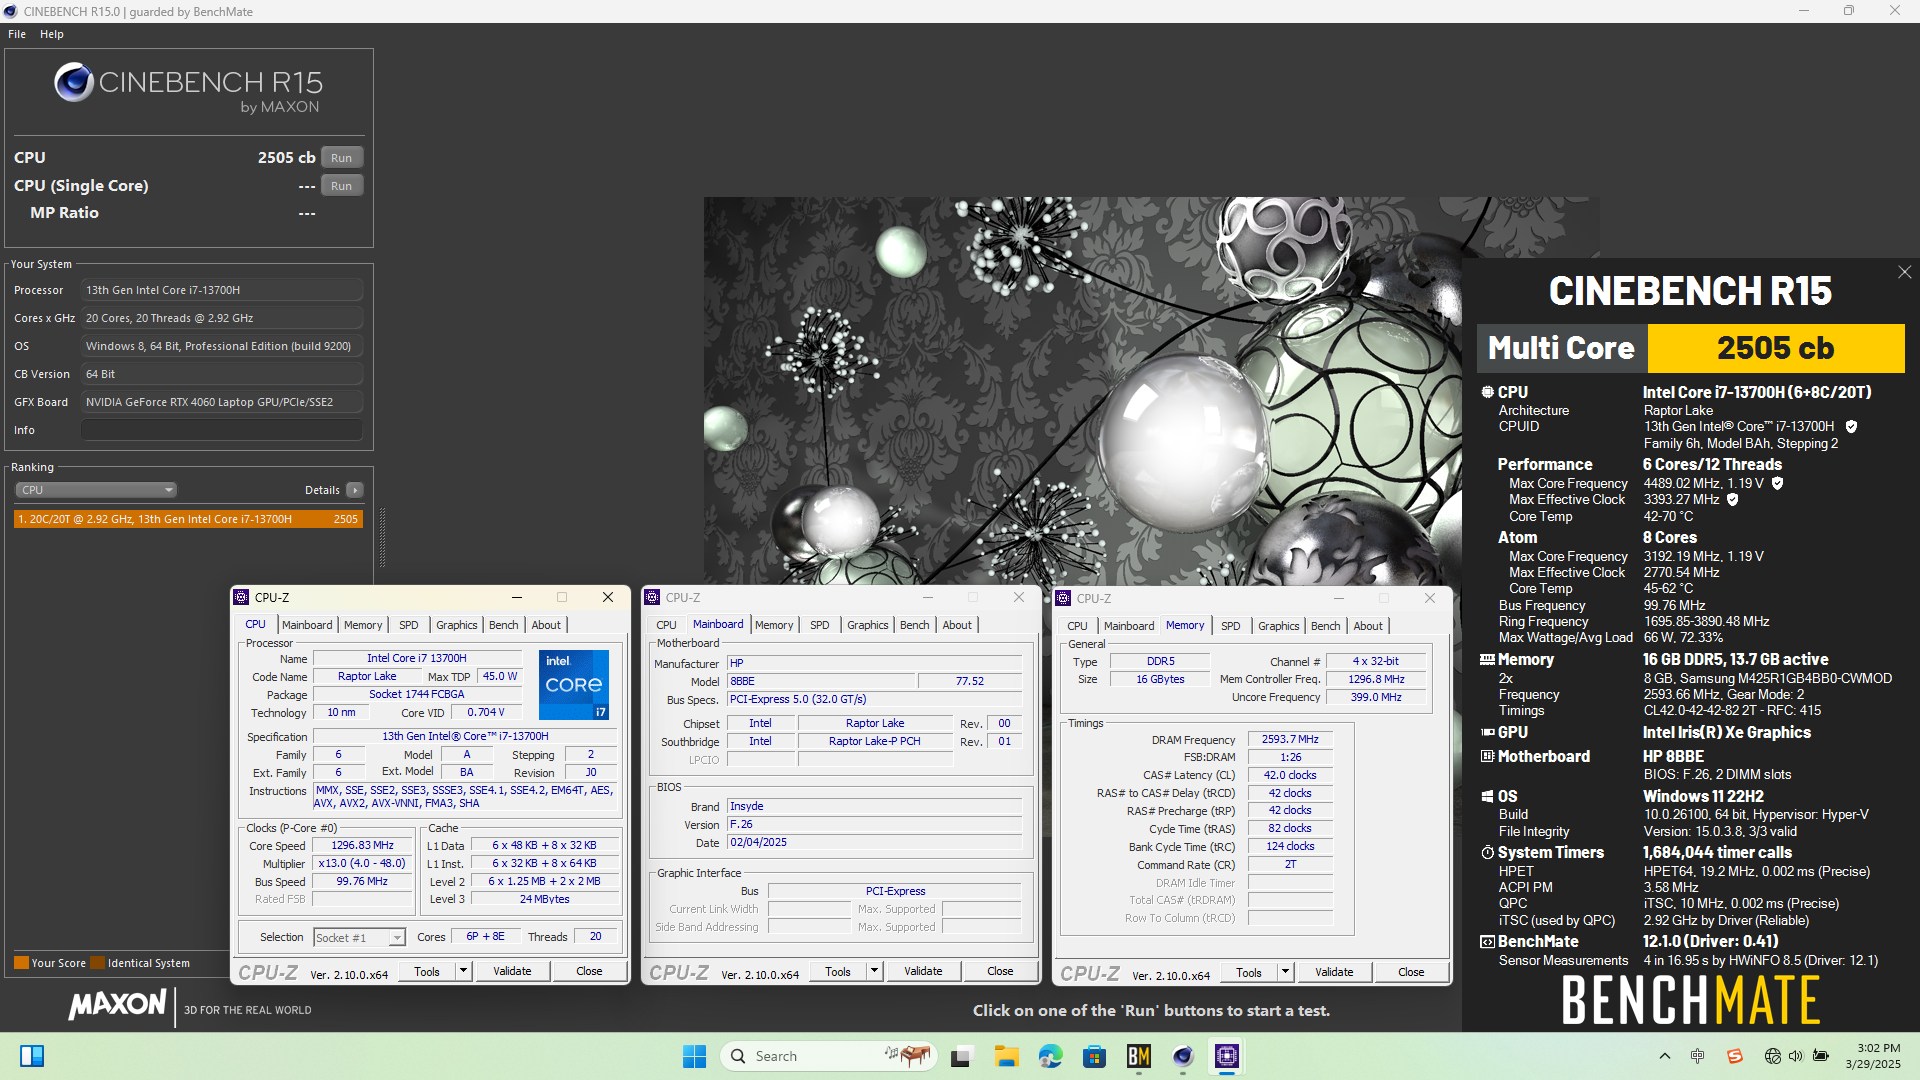This screenshot has width=1920, height=1080.
Task: Expand Tools dropdown arrow in middle CPU-Z
Action: click(874, 971)
